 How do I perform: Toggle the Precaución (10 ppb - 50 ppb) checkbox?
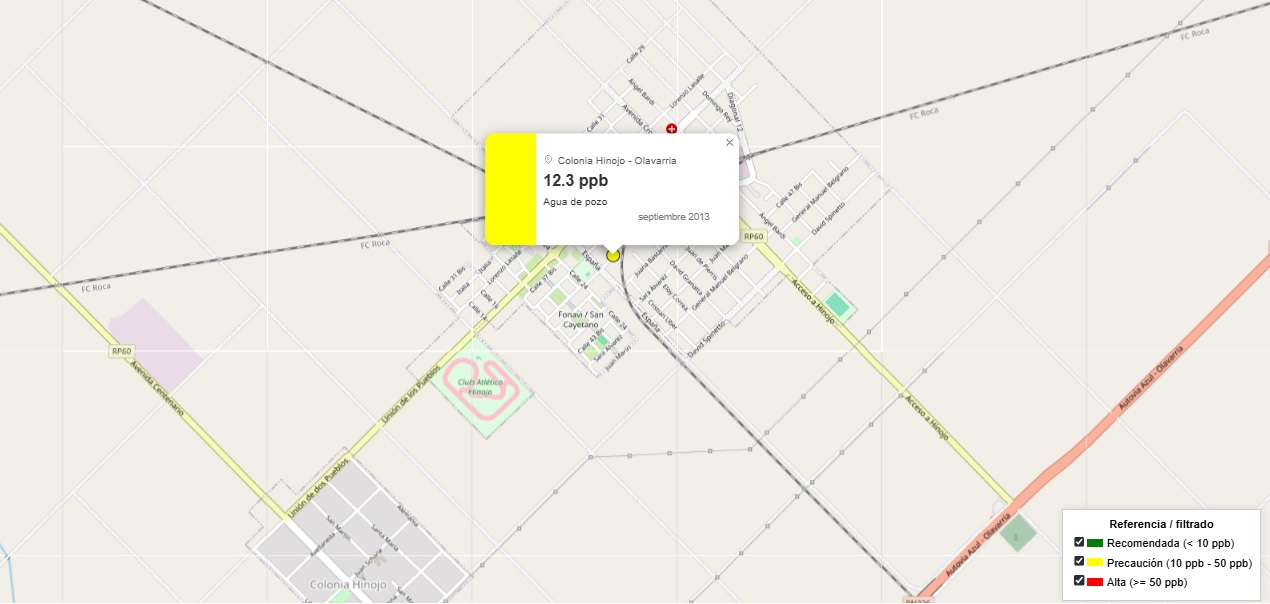1079,561
